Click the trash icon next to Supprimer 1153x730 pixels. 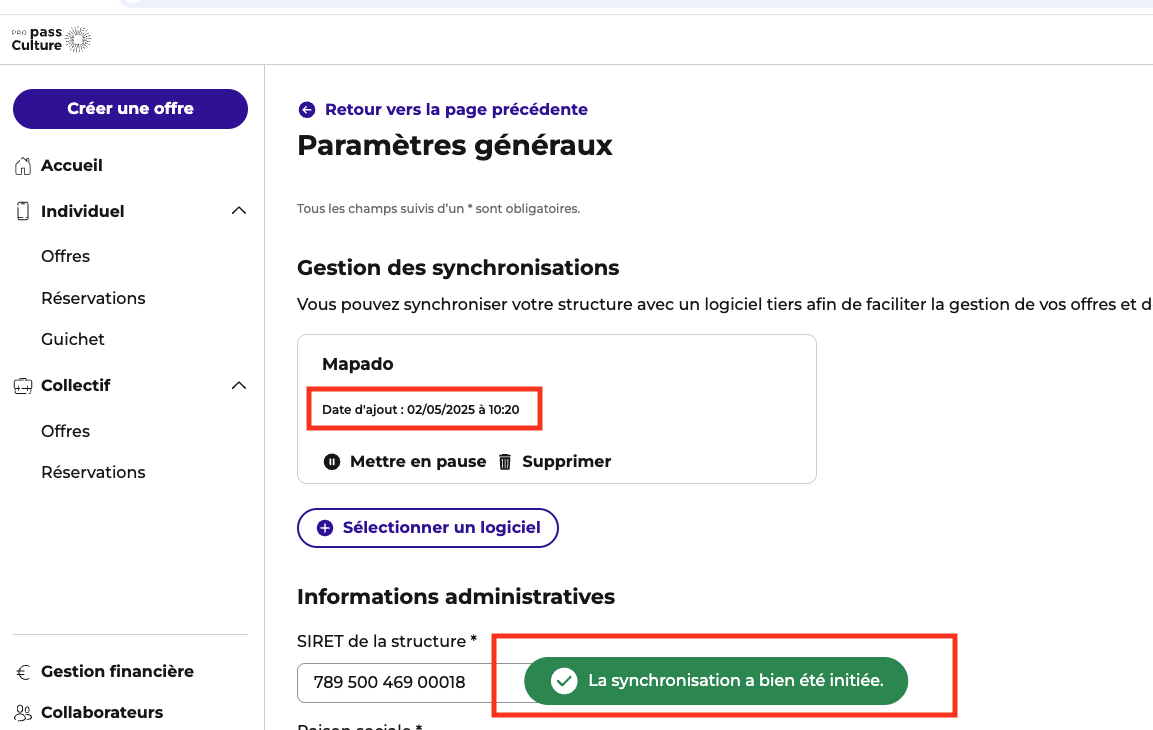(505, 462)
